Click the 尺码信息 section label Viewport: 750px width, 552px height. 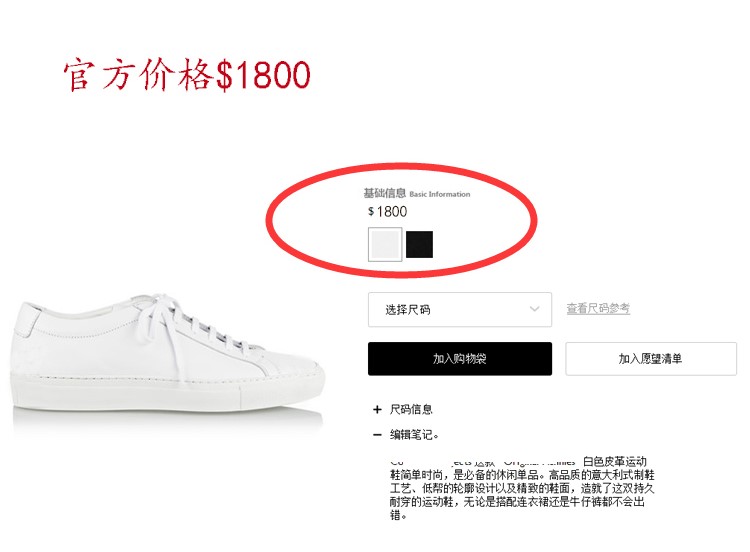[411, 409]
